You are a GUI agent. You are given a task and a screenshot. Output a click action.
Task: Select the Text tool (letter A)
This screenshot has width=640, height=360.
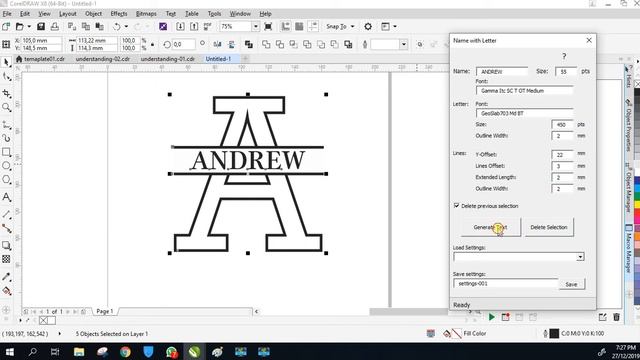6,197
